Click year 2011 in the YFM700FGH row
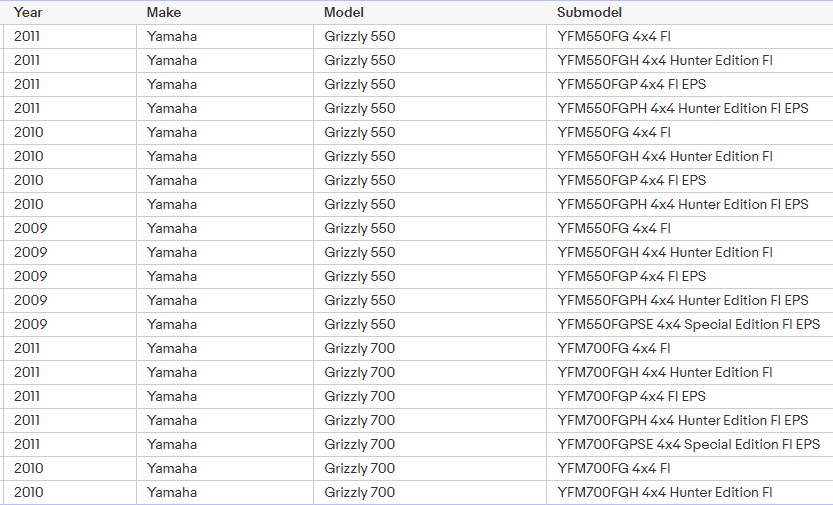 point(28,372)
